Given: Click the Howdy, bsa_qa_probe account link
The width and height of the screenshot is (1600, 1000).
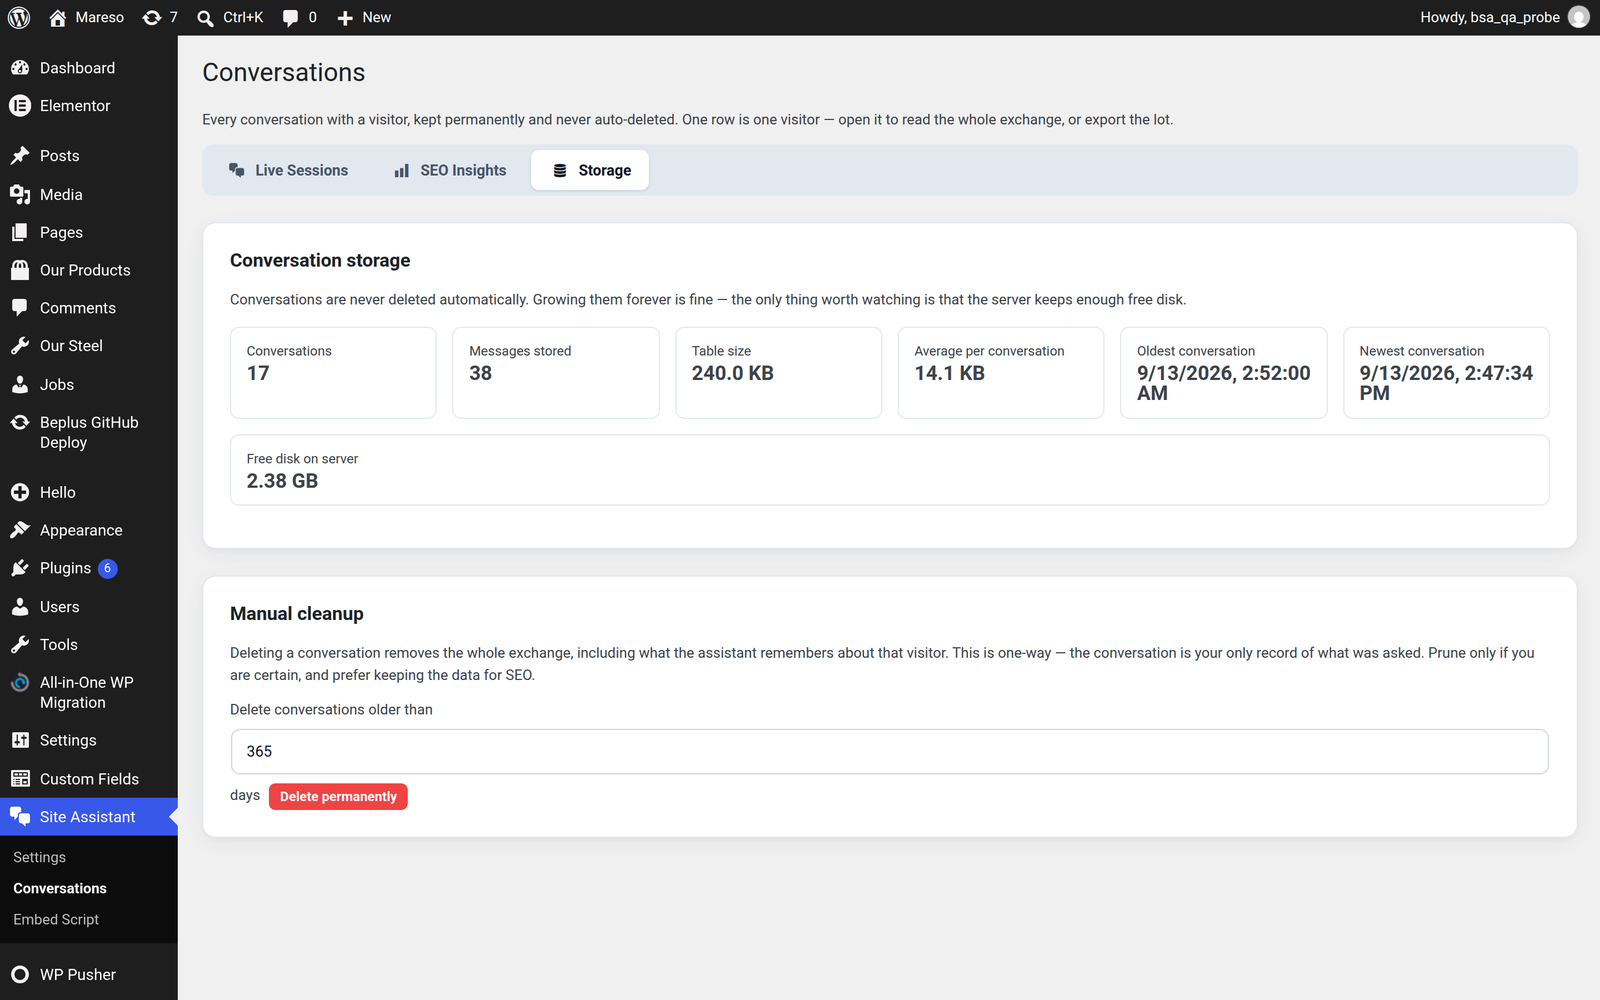Looking at the screenshot, I should click(1504, 18).
